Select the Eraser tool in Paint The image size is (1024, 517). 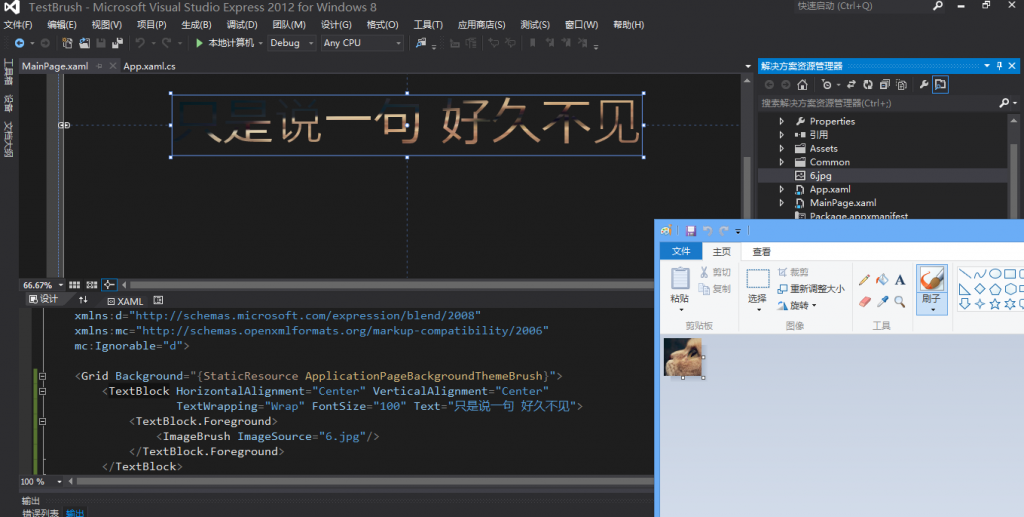(x=865, y=302)
